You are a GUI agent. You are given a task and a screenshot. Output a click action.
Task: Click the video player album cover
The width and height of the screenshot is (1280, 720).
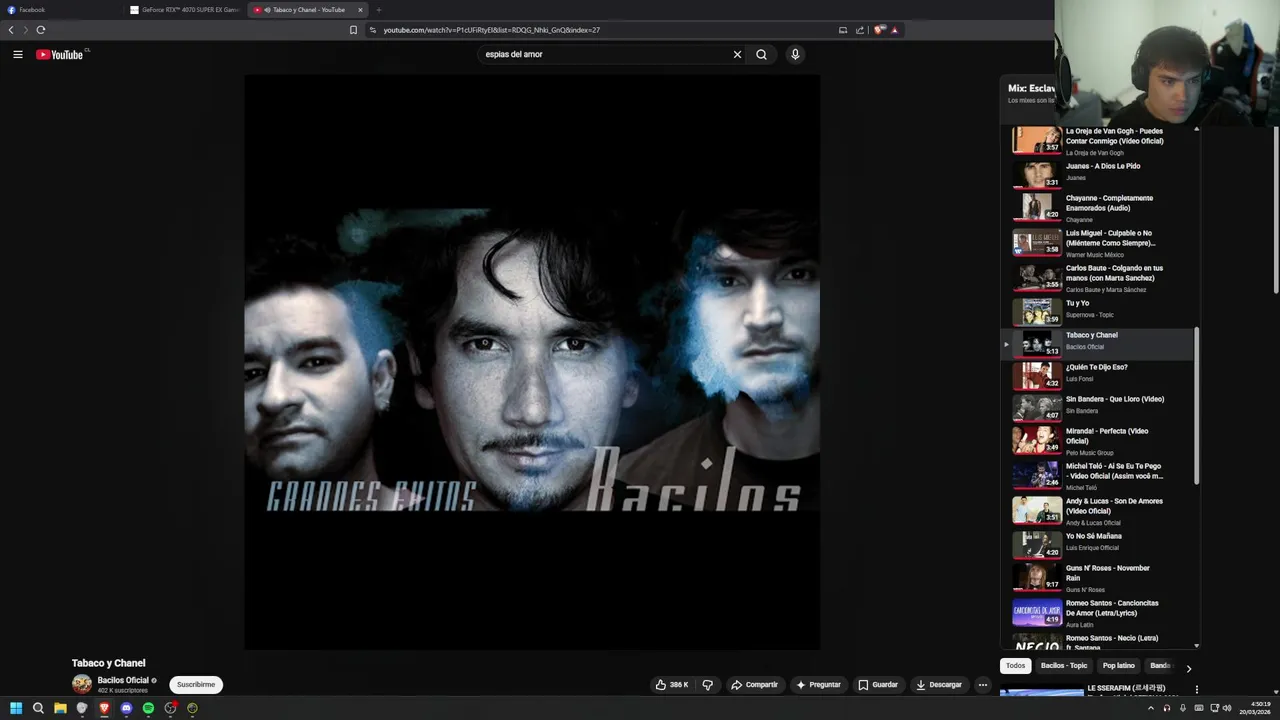pos(532,362)
